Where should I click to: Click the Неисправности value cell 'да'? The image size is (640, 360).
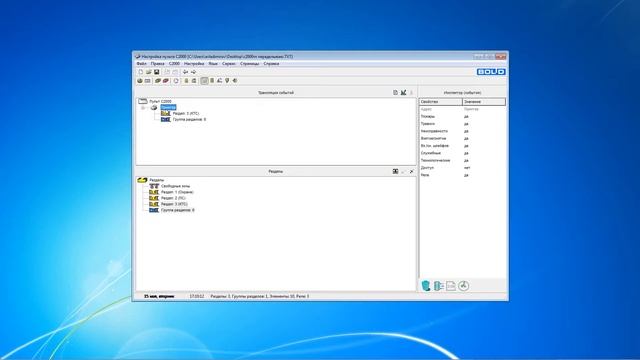coord(466,131)
